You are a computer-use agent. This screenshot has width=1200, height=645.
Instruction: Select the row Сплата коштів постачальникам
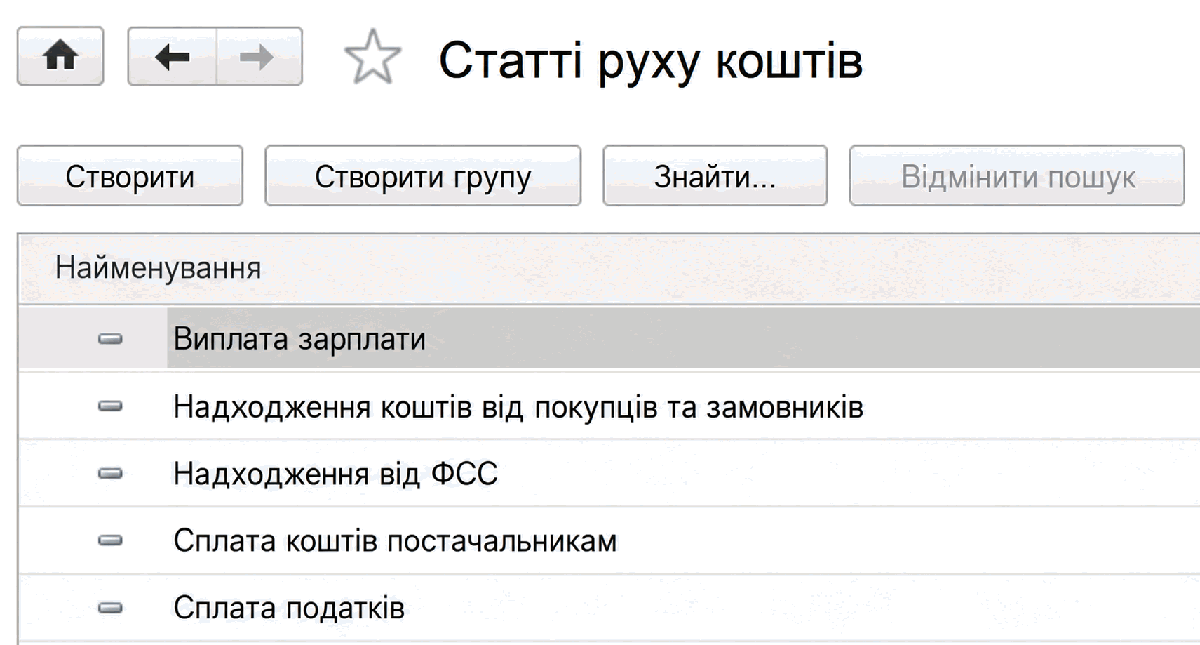609,541
